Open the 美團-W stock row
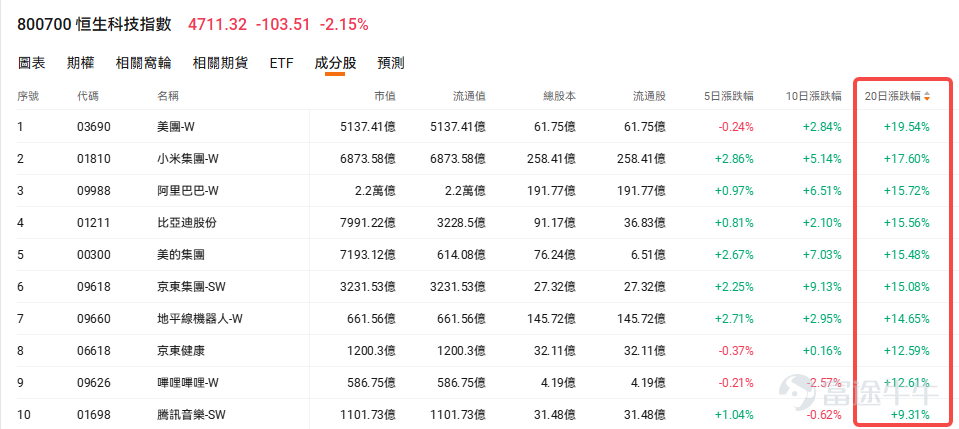This screenshot has height=429, width=959. 483,127
